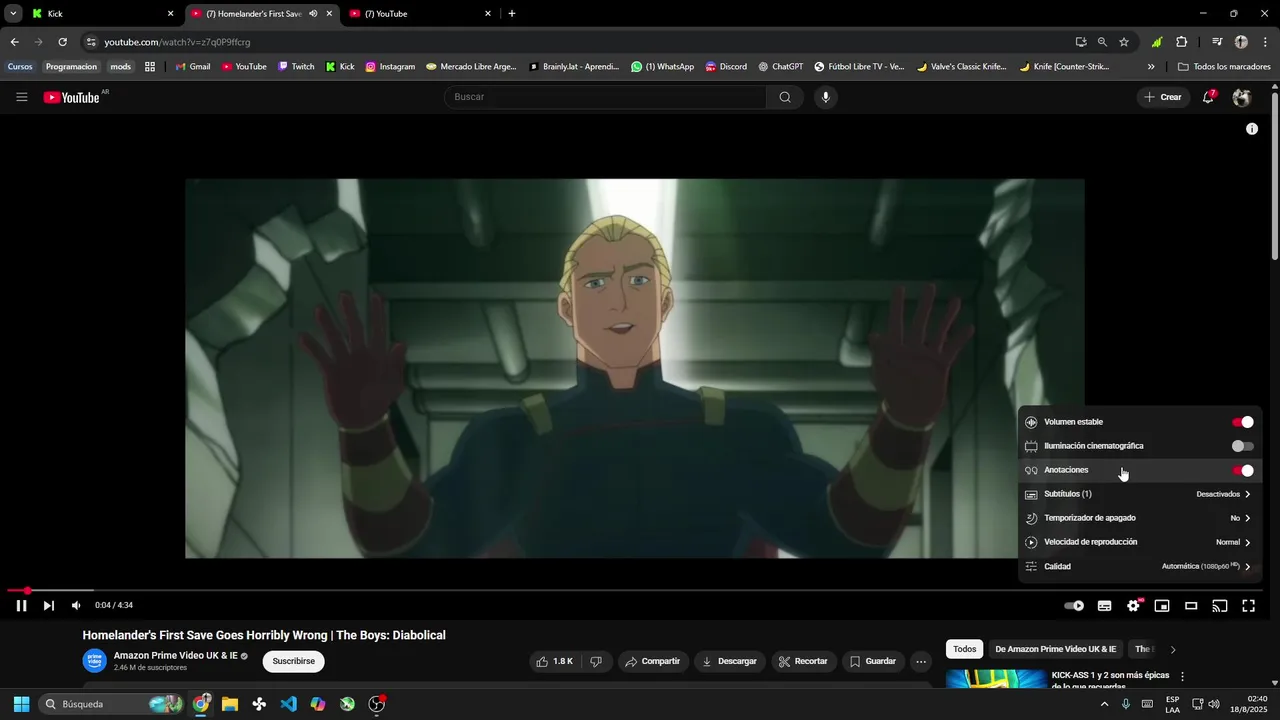Open the Twitch bookmark
This screenshot has height=720, width=1280.
click(296, 67)
